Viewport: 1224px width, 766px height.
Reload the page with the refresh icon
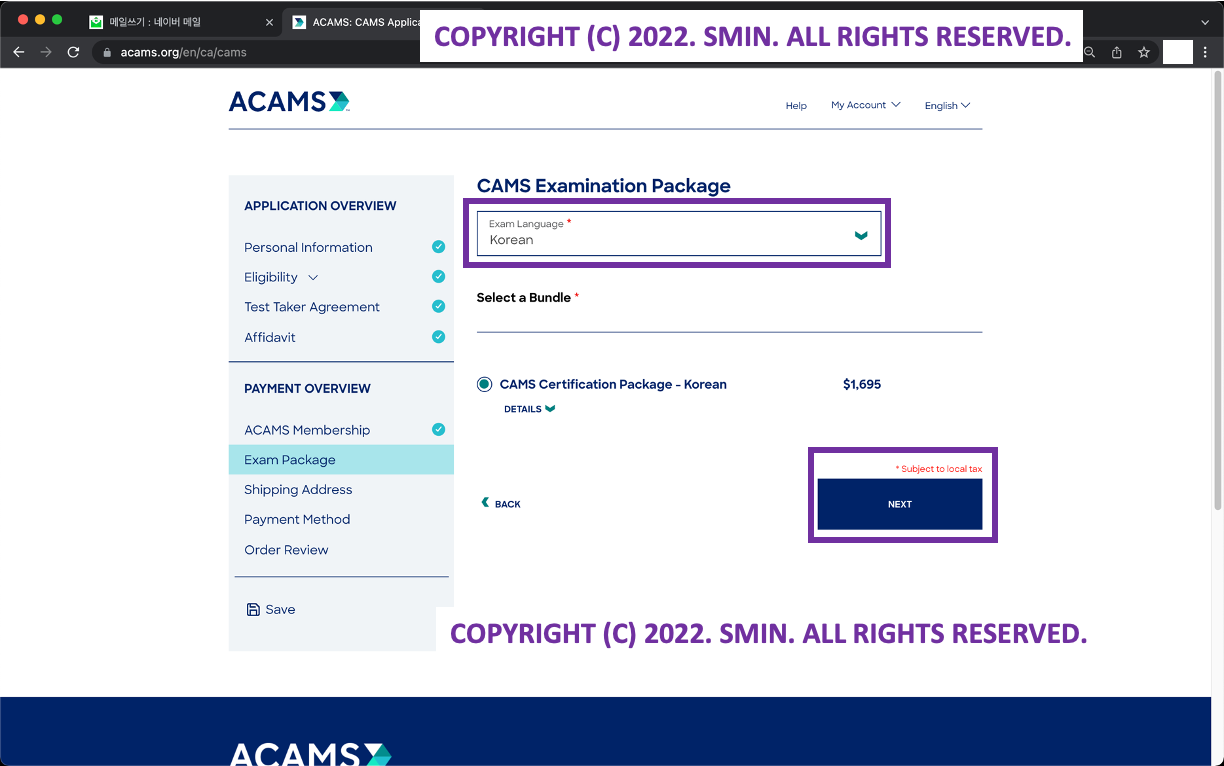tap(73, 52)
